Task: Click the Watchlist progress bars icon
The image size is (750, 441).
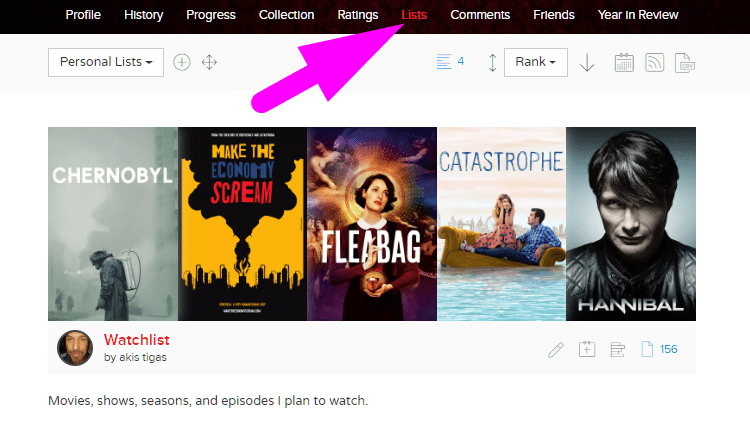Action: click(618, 350)
